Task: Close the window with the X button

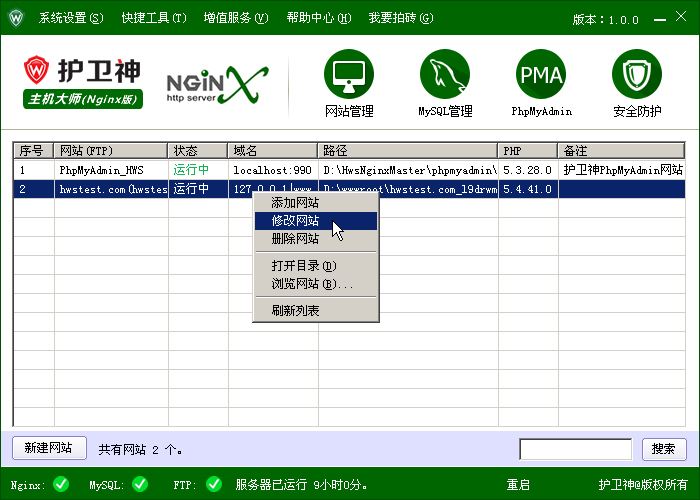Action: click(x=681, y=17)
